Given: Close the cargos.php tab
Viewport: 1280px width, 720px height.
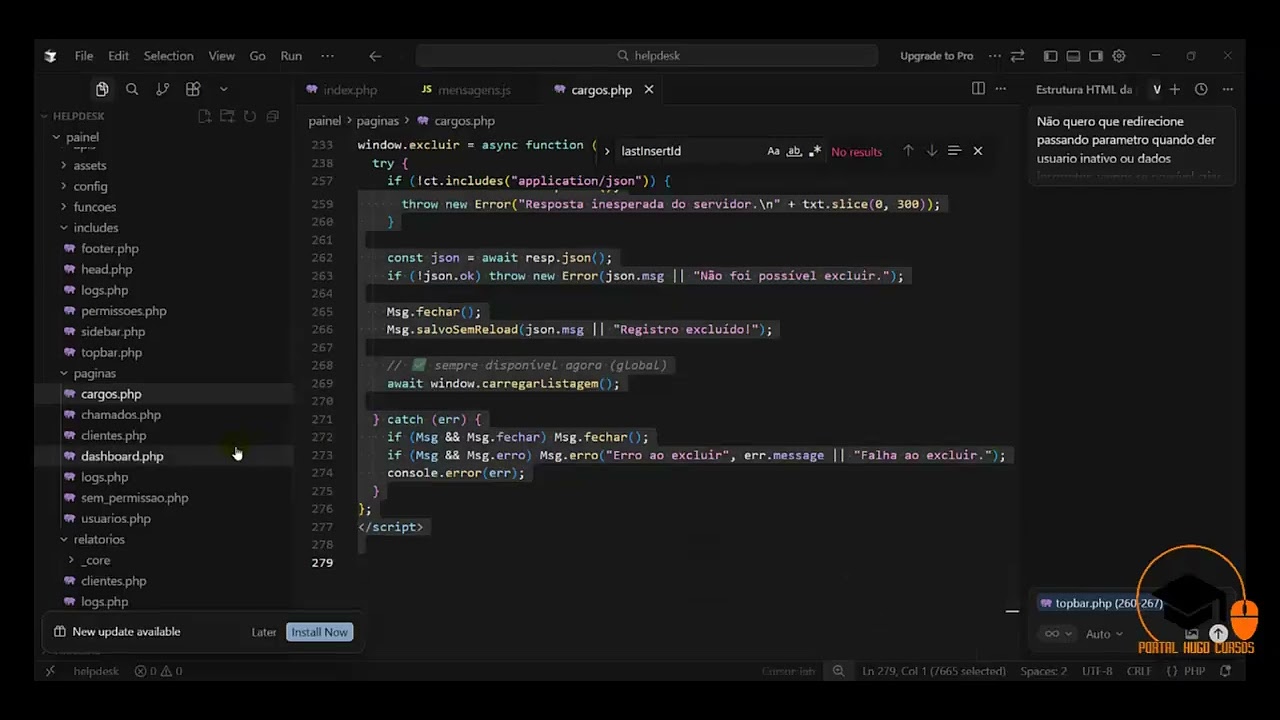Looking at the screenshot, I should coord(648,90).
